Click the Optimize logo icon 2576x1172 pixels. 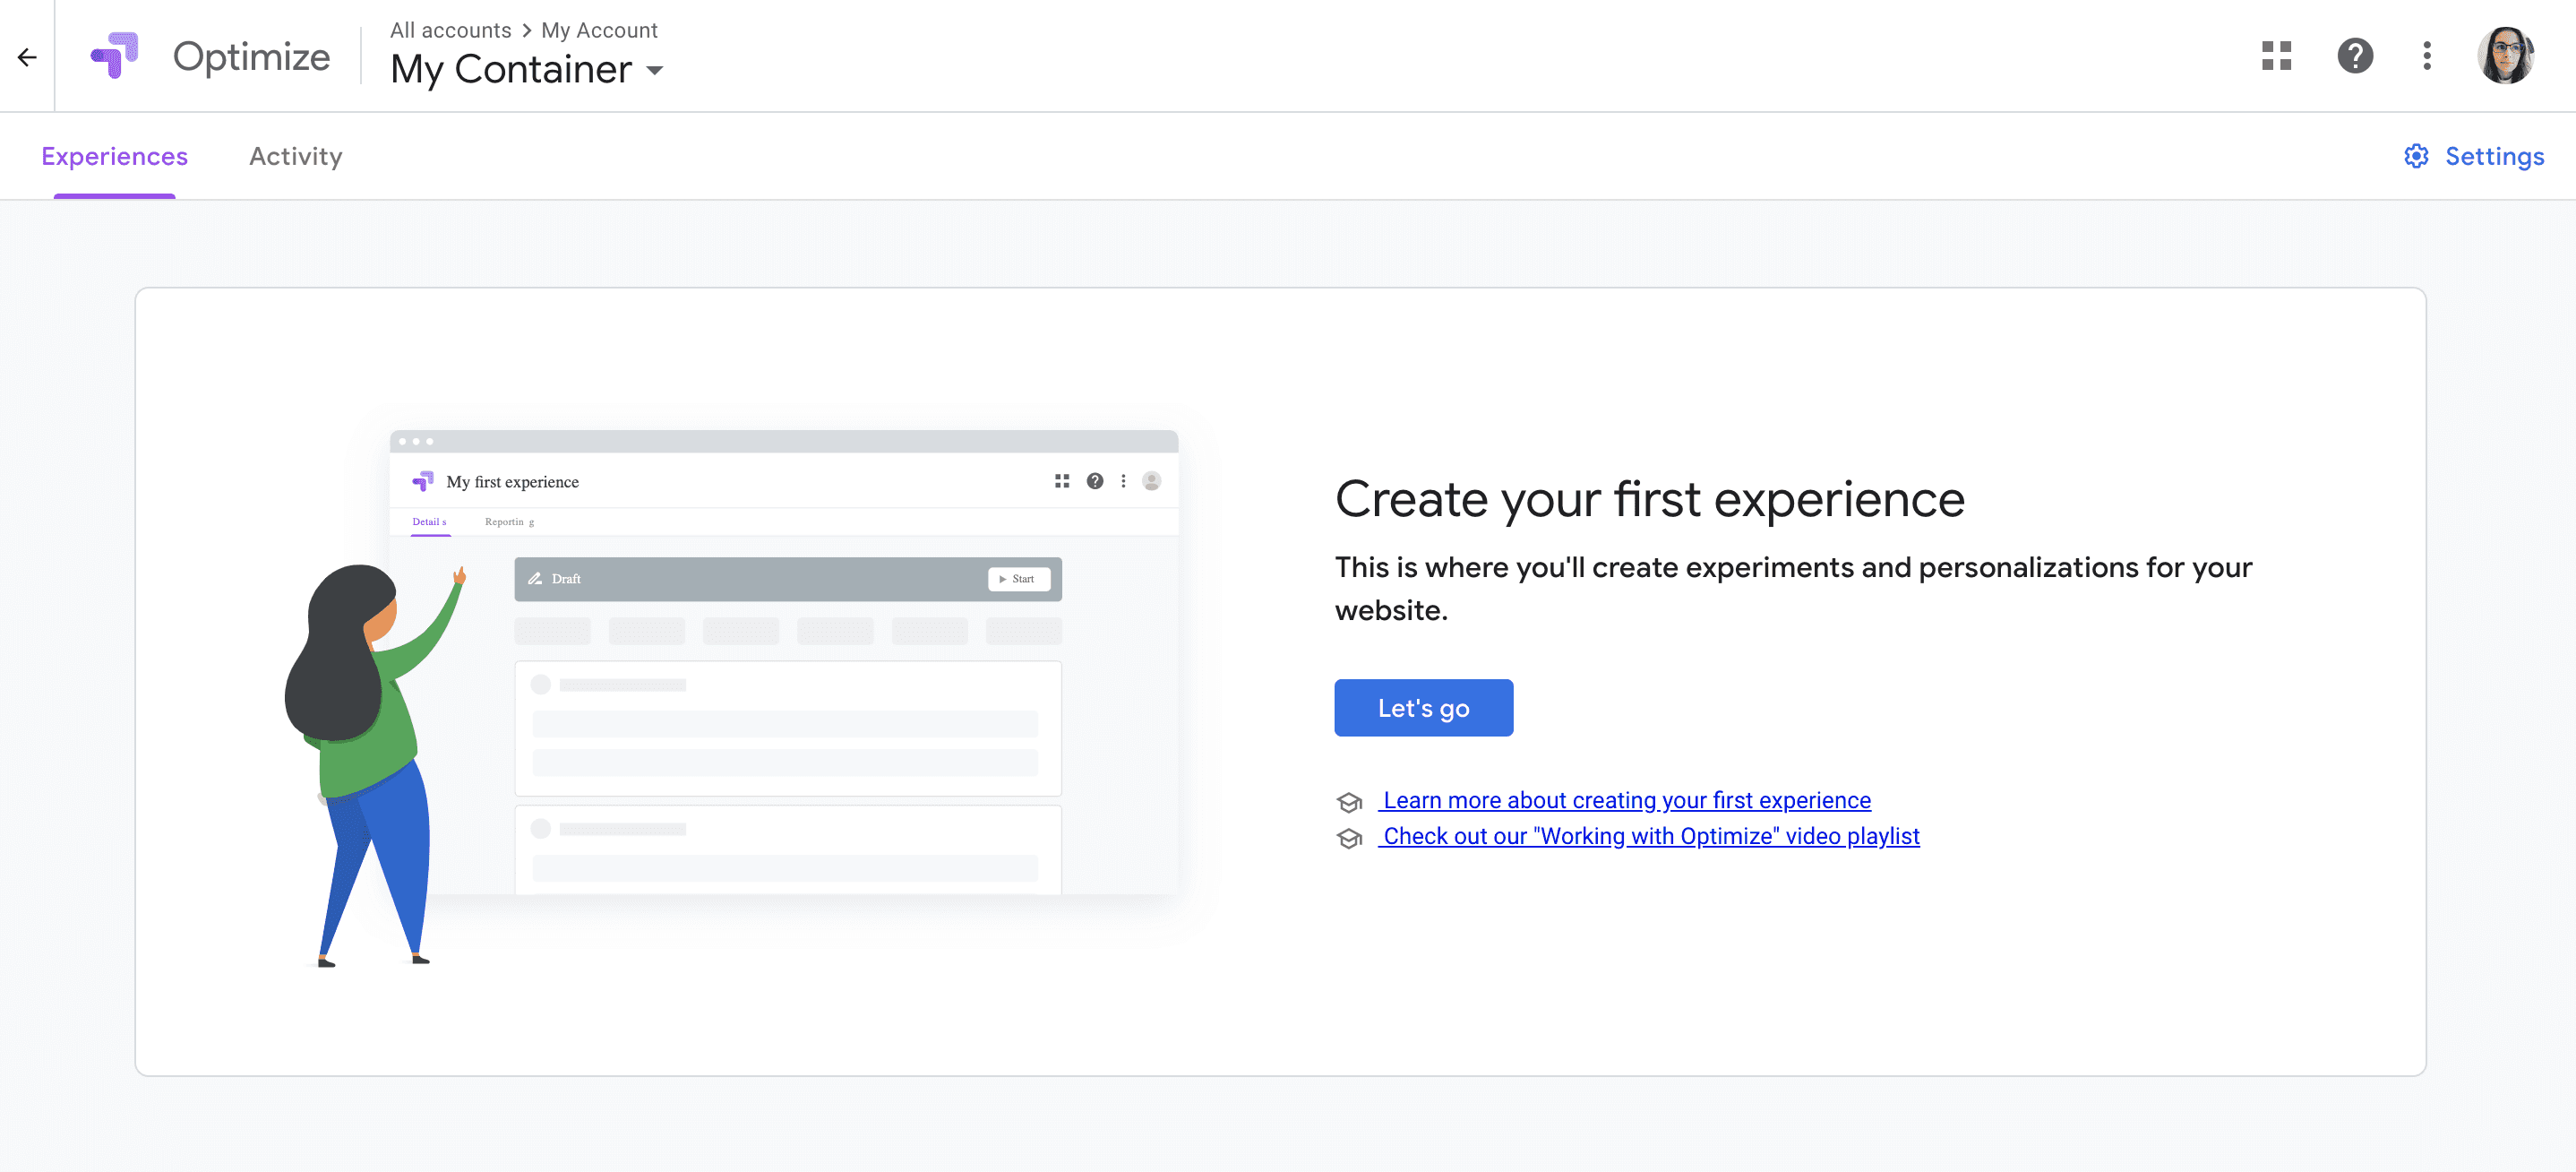coord(114,56)
